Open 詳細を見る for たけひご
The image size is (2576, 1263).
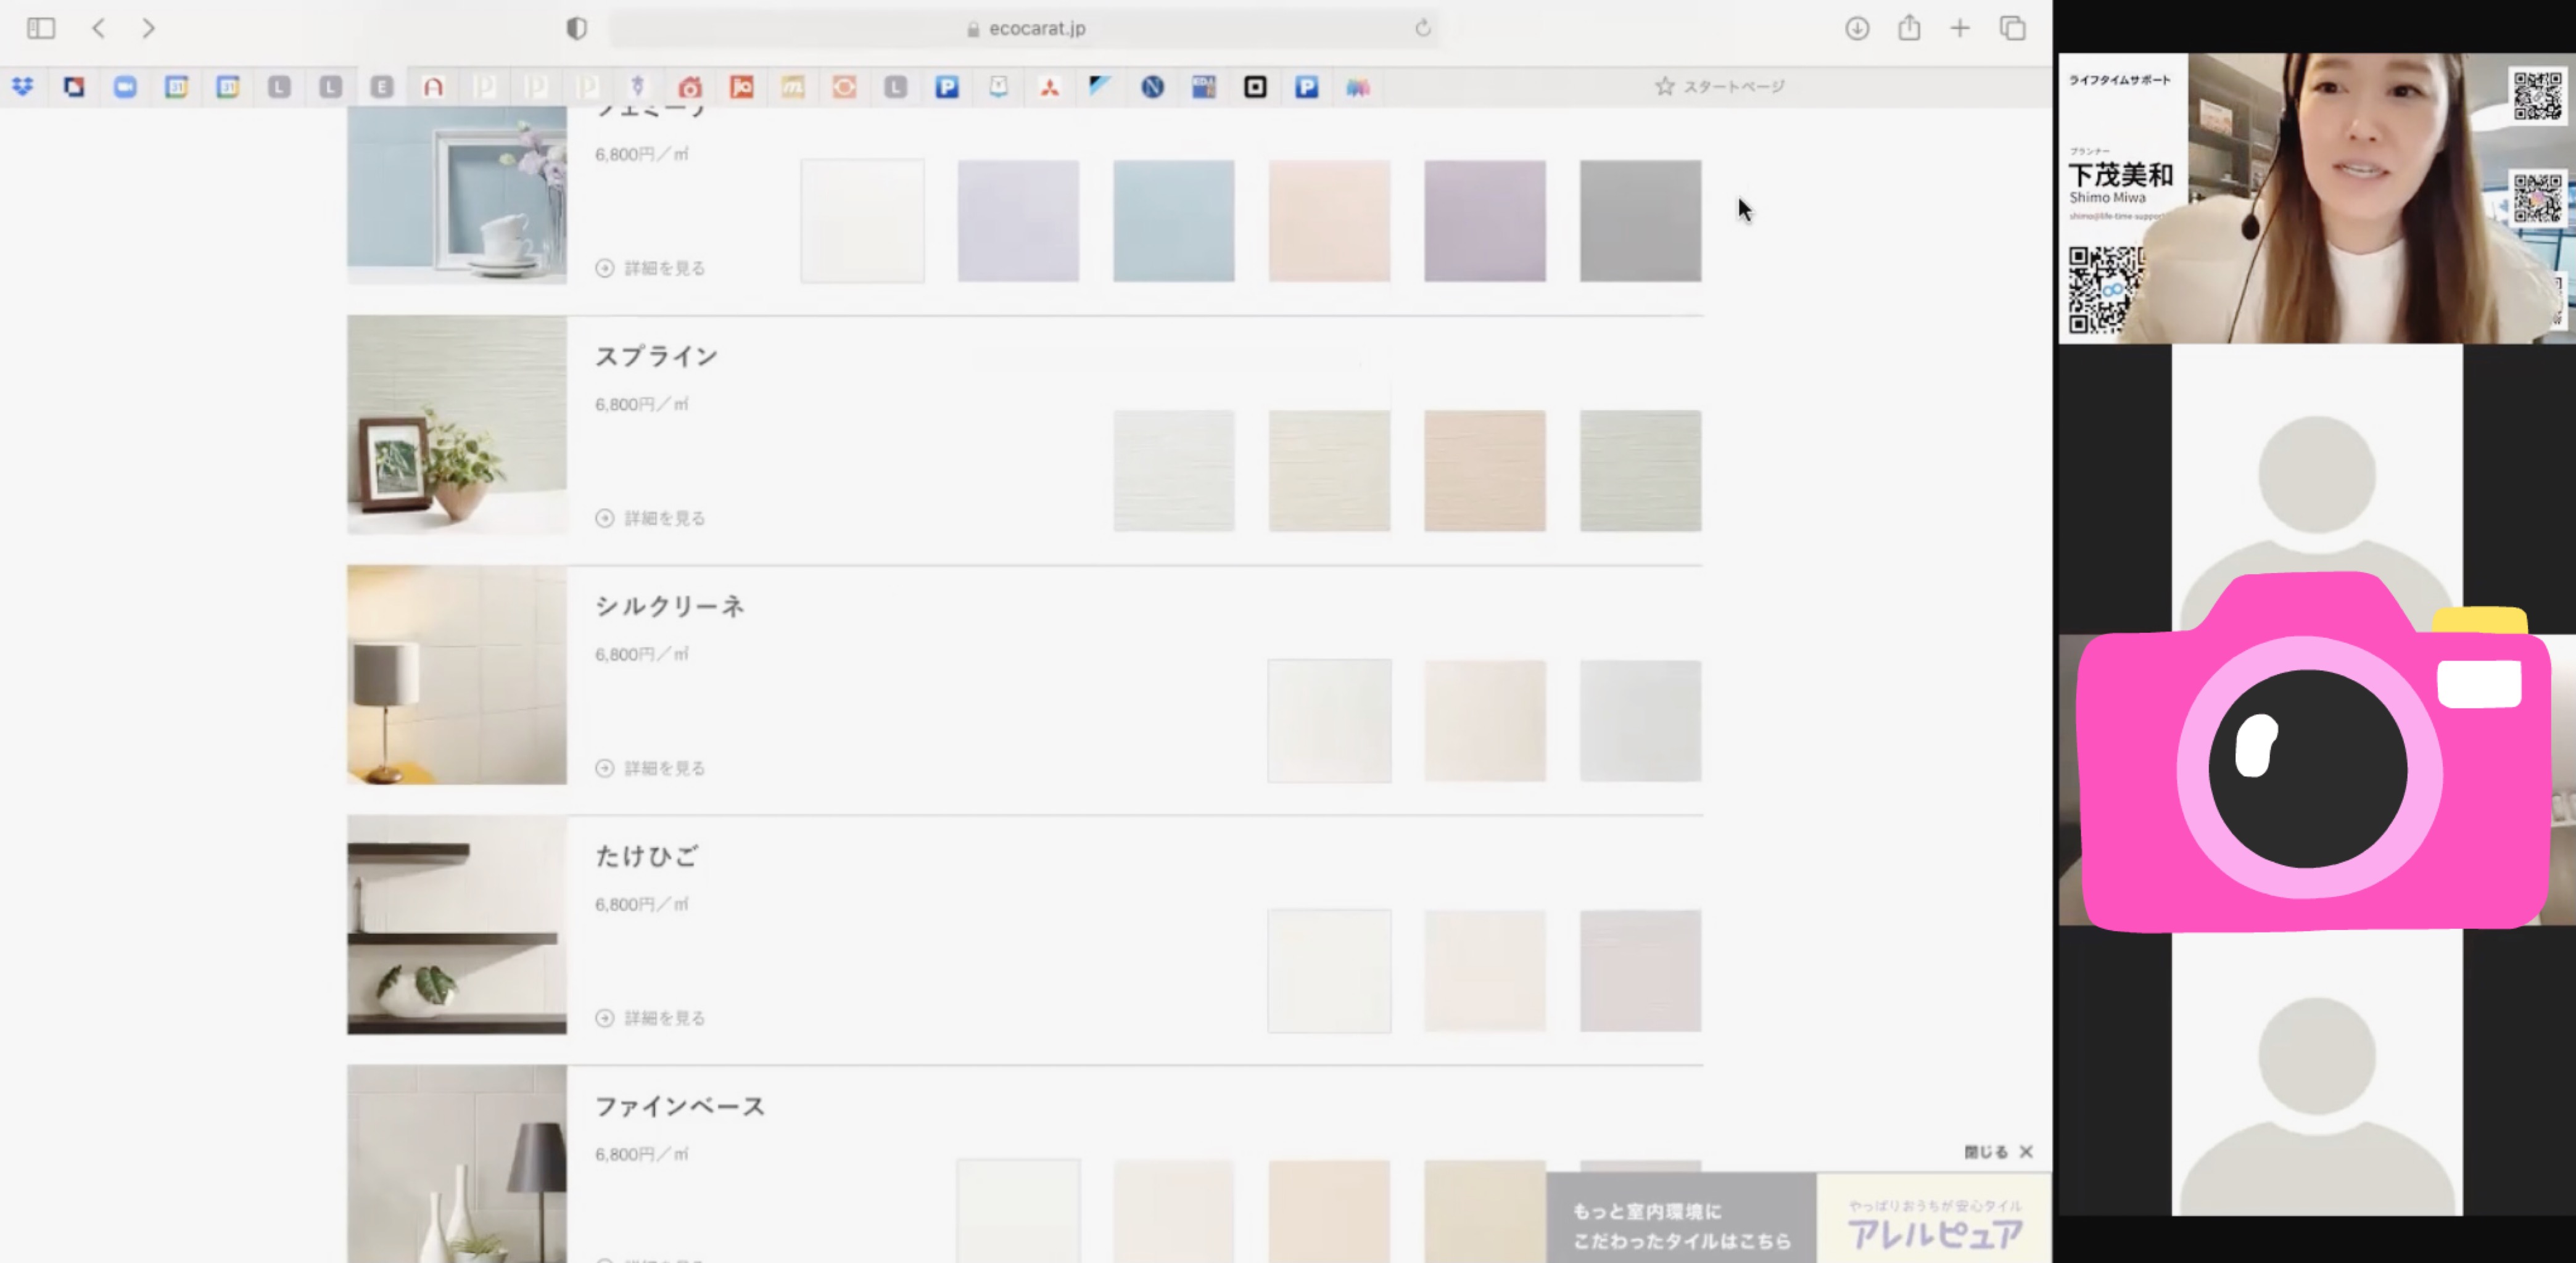651,1018
